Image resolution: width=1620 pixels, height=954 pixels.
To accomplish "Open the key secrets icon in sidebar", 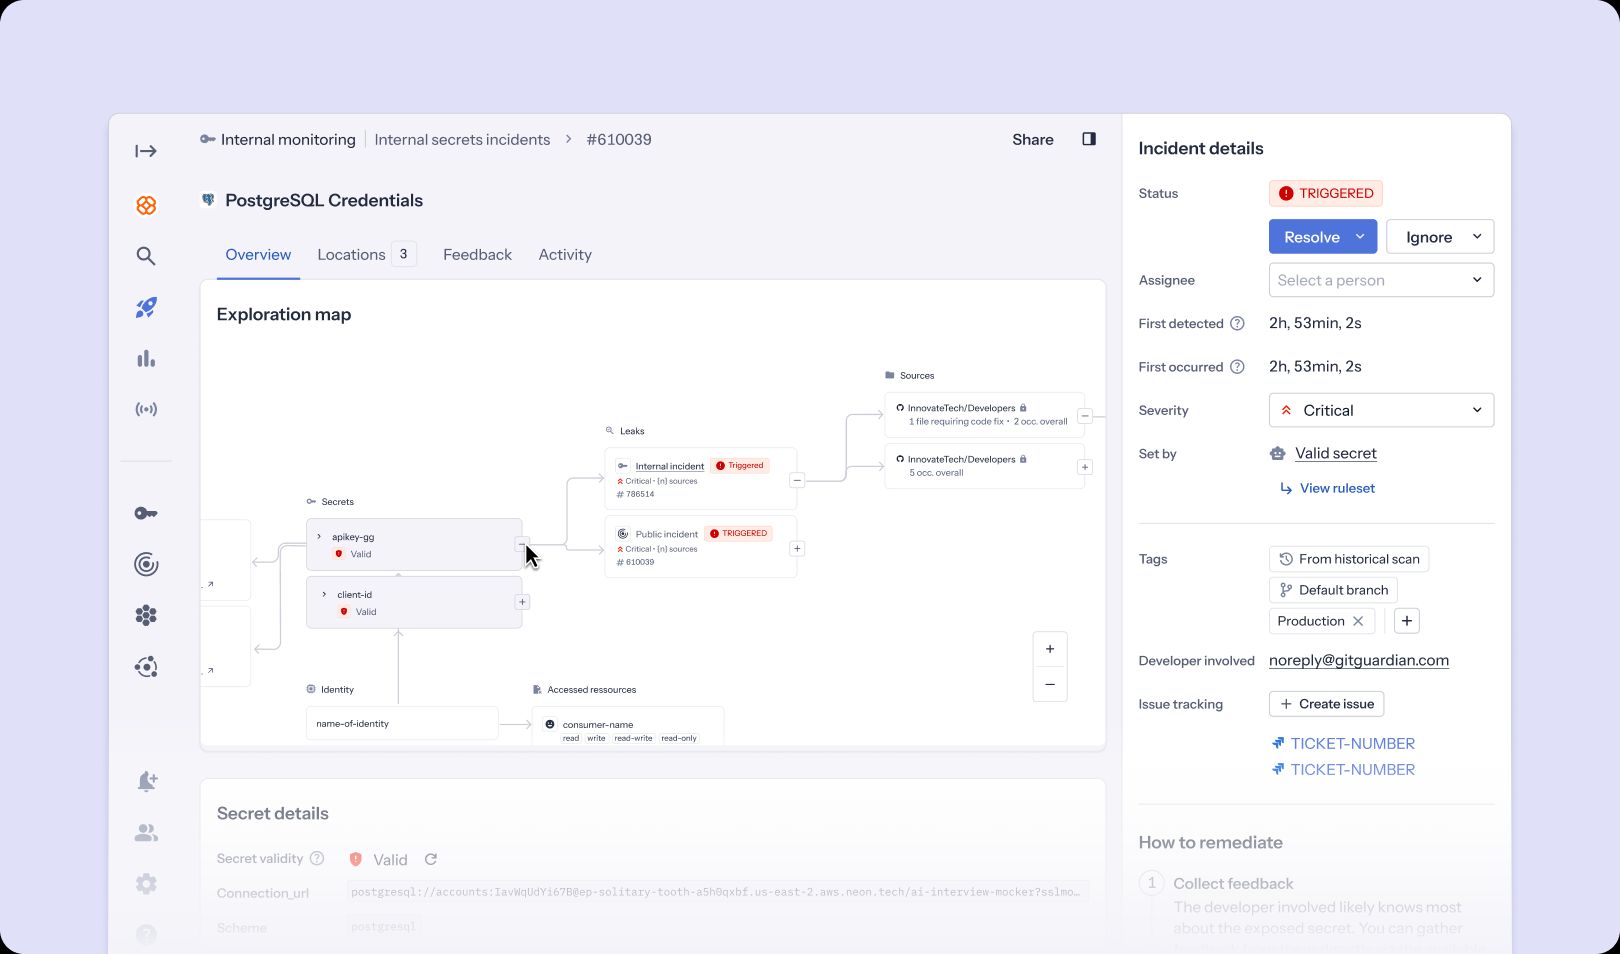I will [x=146, y=513].
